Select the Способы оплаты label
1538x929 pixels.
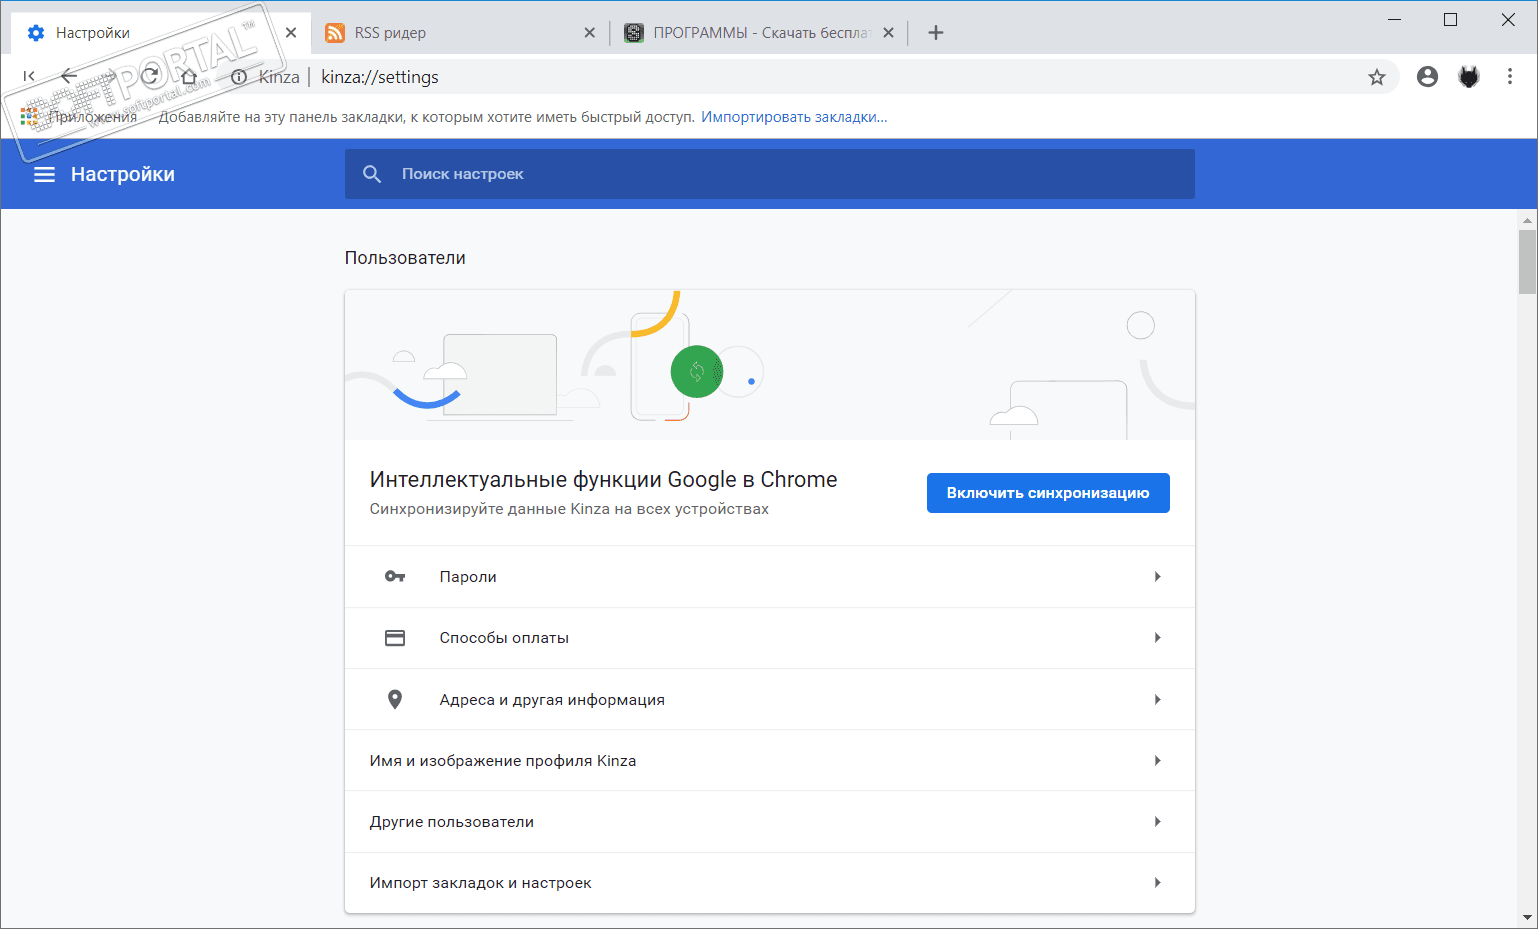coord(504,638)
